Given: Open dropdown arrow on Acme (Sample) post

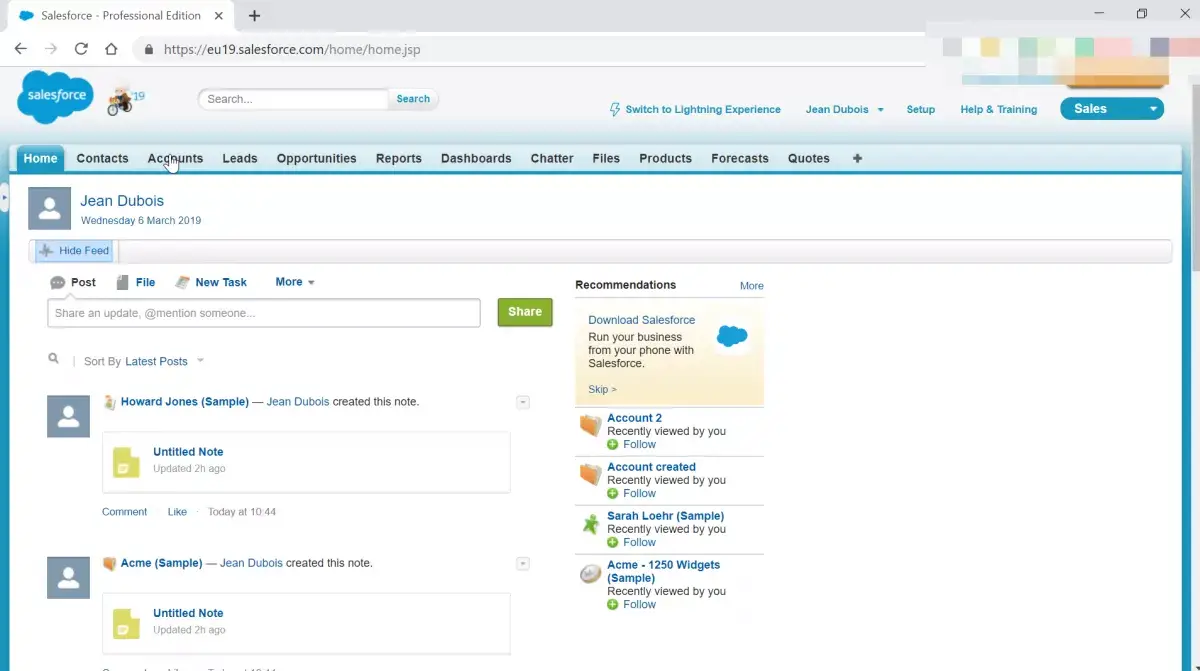Looking at the screenshot, I should [523, 564].
